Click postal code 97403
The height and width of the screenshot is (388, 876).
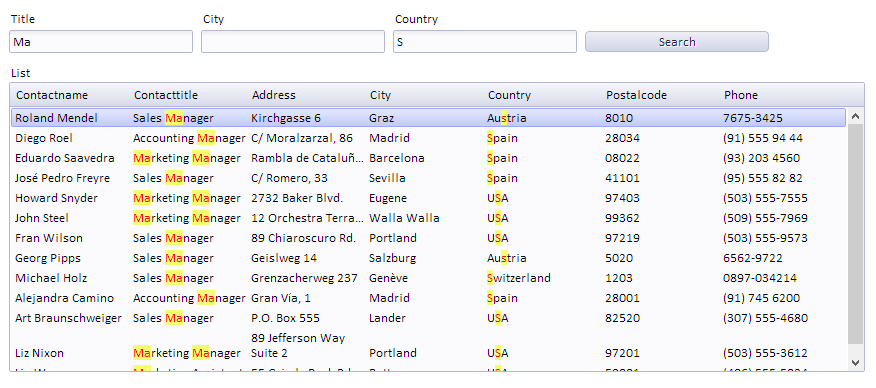coord(622,198)
